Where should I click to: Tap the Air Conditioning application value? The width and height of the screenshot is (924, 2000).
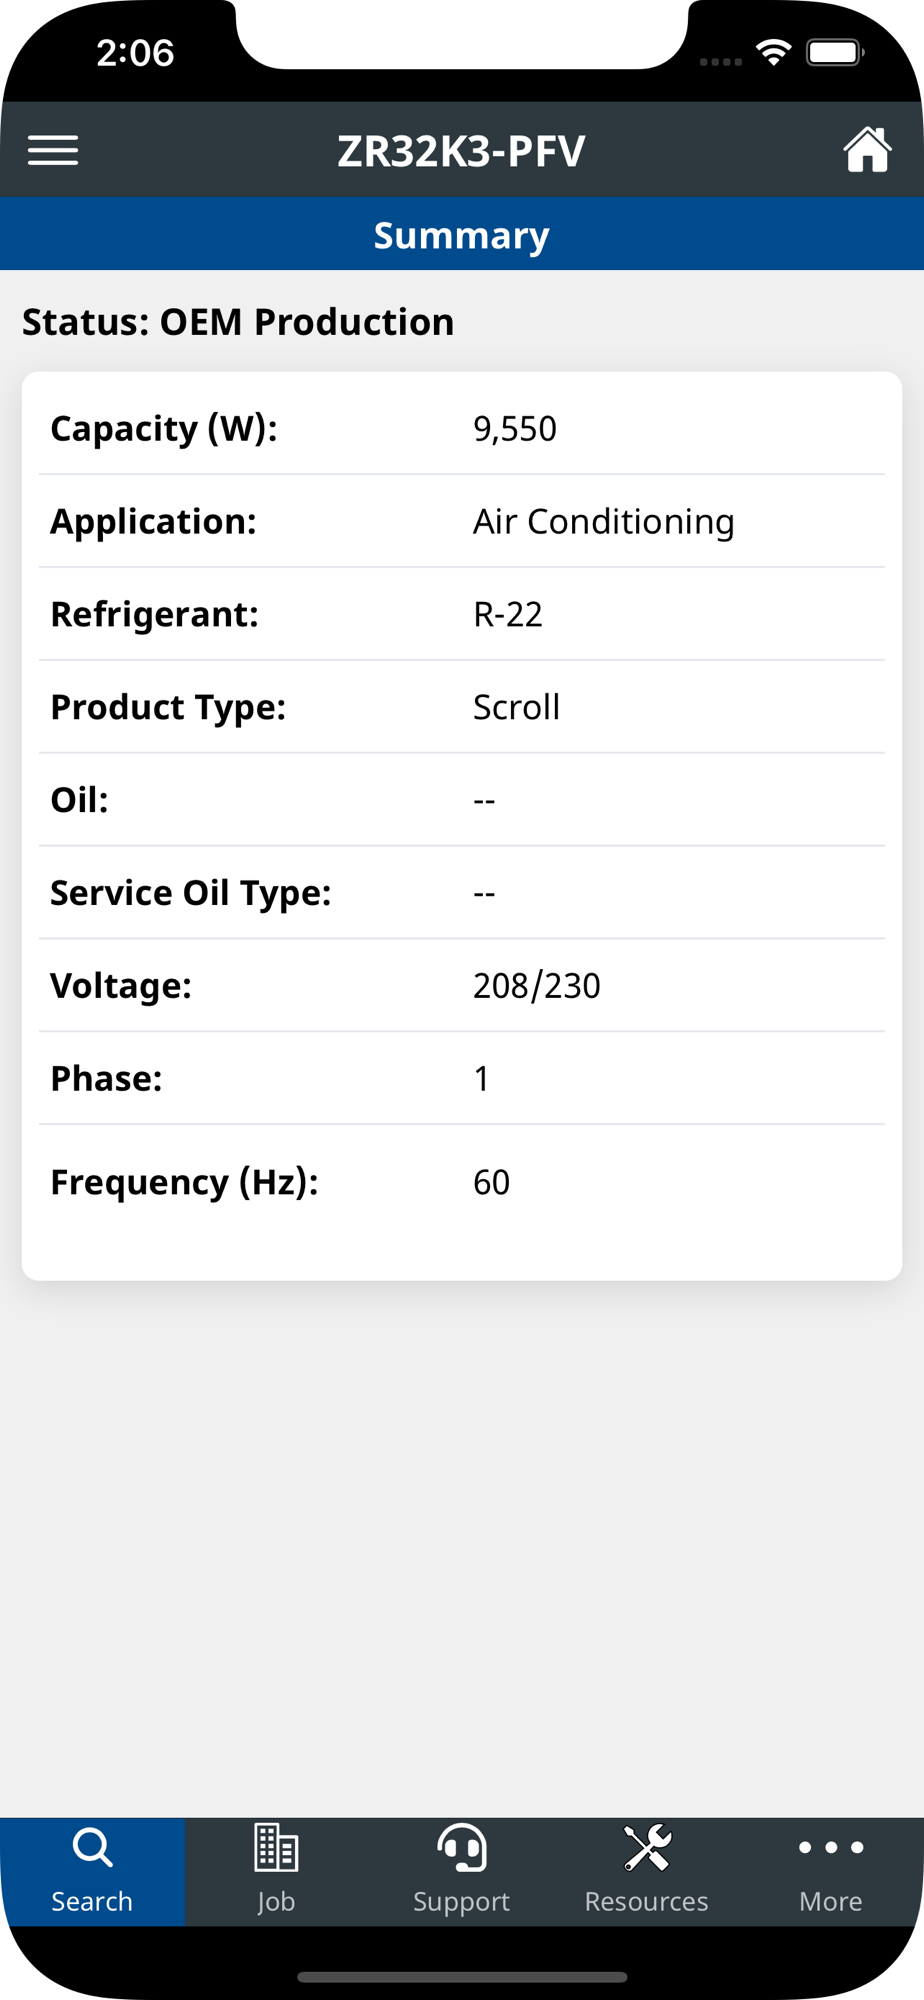pyautogui.click(x=604, y=522)
